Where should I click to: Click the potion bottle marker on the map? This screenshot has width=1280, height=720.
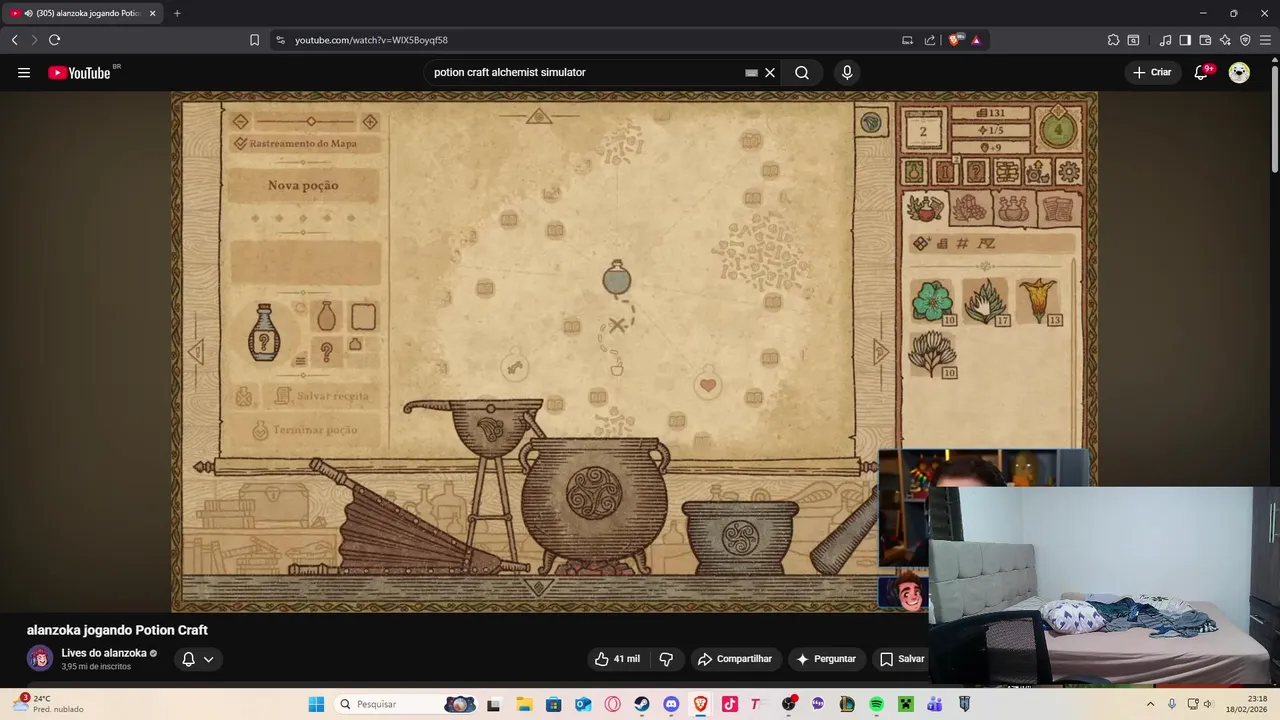617,278
